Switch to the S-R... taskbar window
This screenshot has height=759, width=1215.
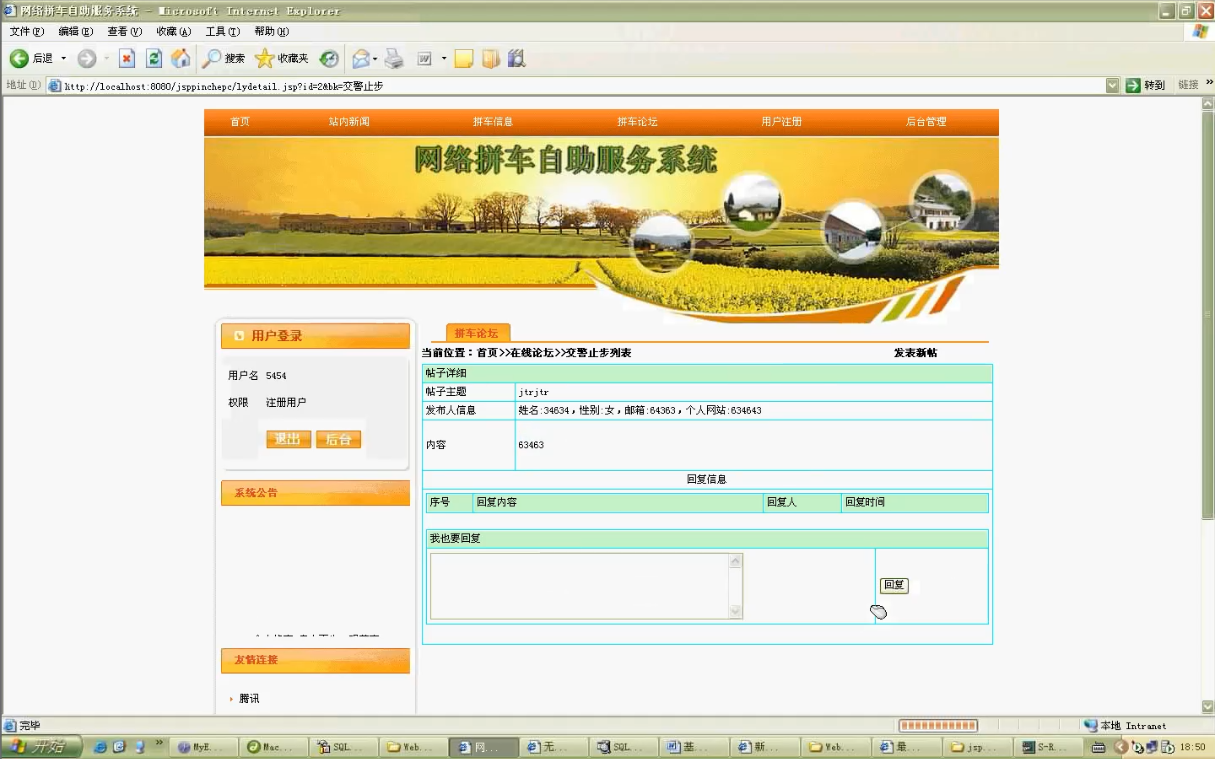[x=1049, y=747]
